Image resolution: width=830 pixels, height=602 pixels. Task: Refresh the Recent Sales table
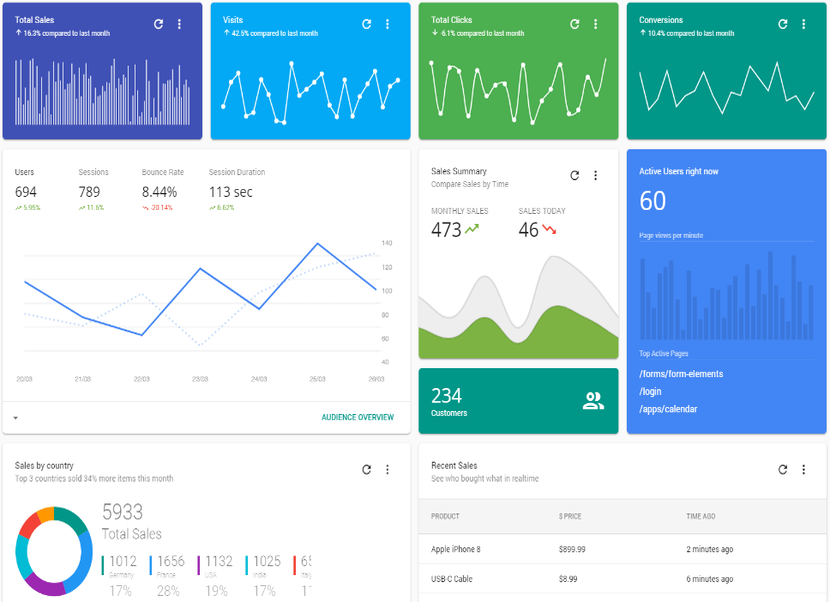tap(782, 470)
